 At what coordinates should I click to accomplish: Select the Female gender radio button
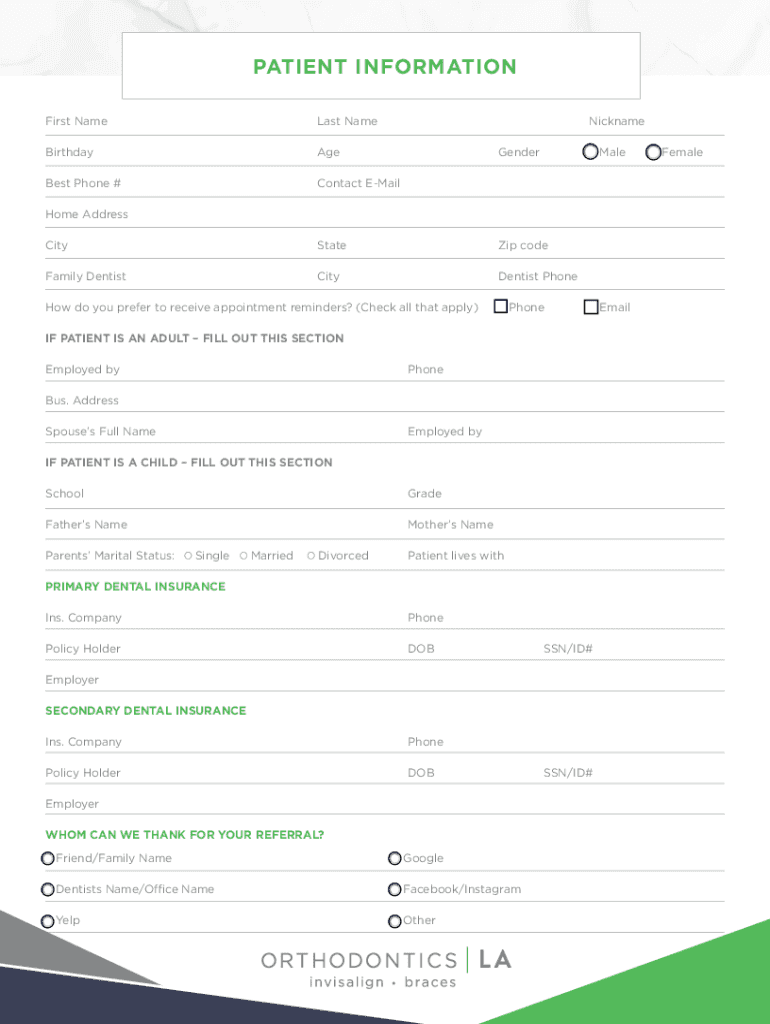tap(653, 152)
